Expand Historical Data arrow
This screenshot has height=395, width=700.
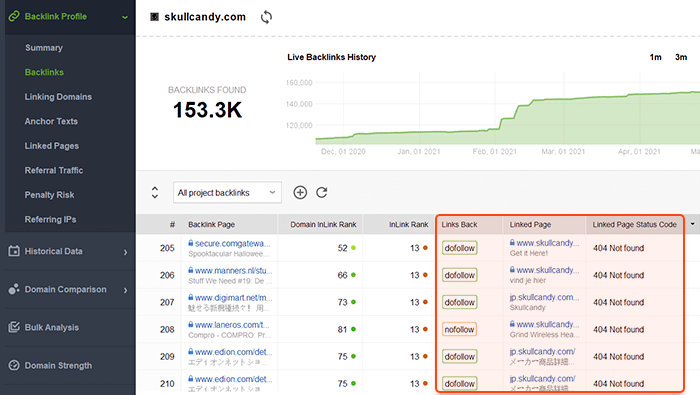coord(125,252)
